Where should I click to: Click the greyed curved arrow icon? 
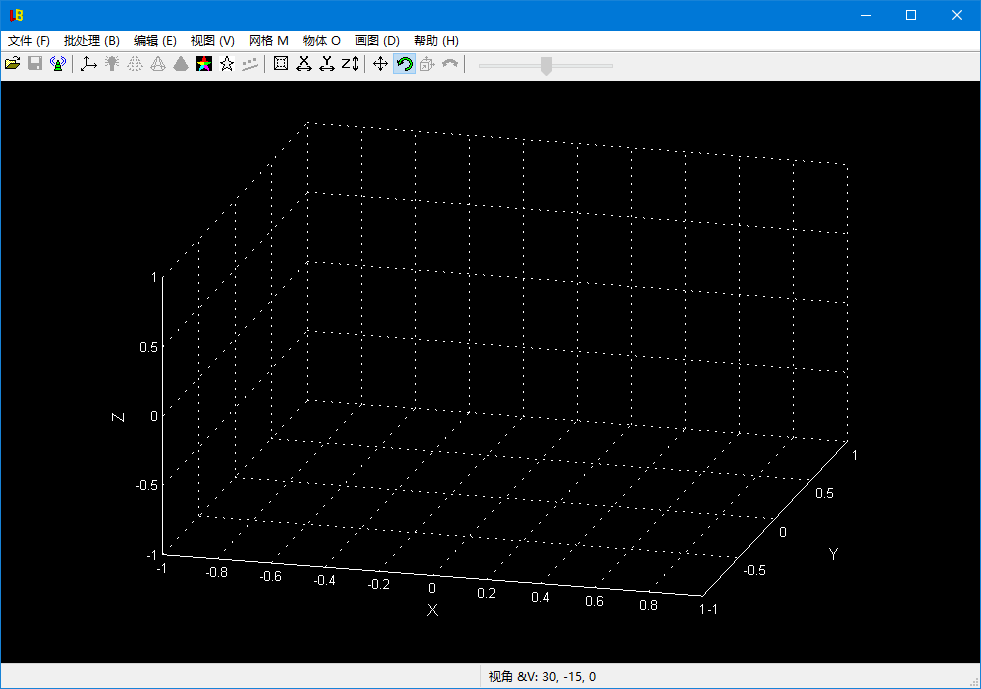pyautogui.click(x=450, y=63)
